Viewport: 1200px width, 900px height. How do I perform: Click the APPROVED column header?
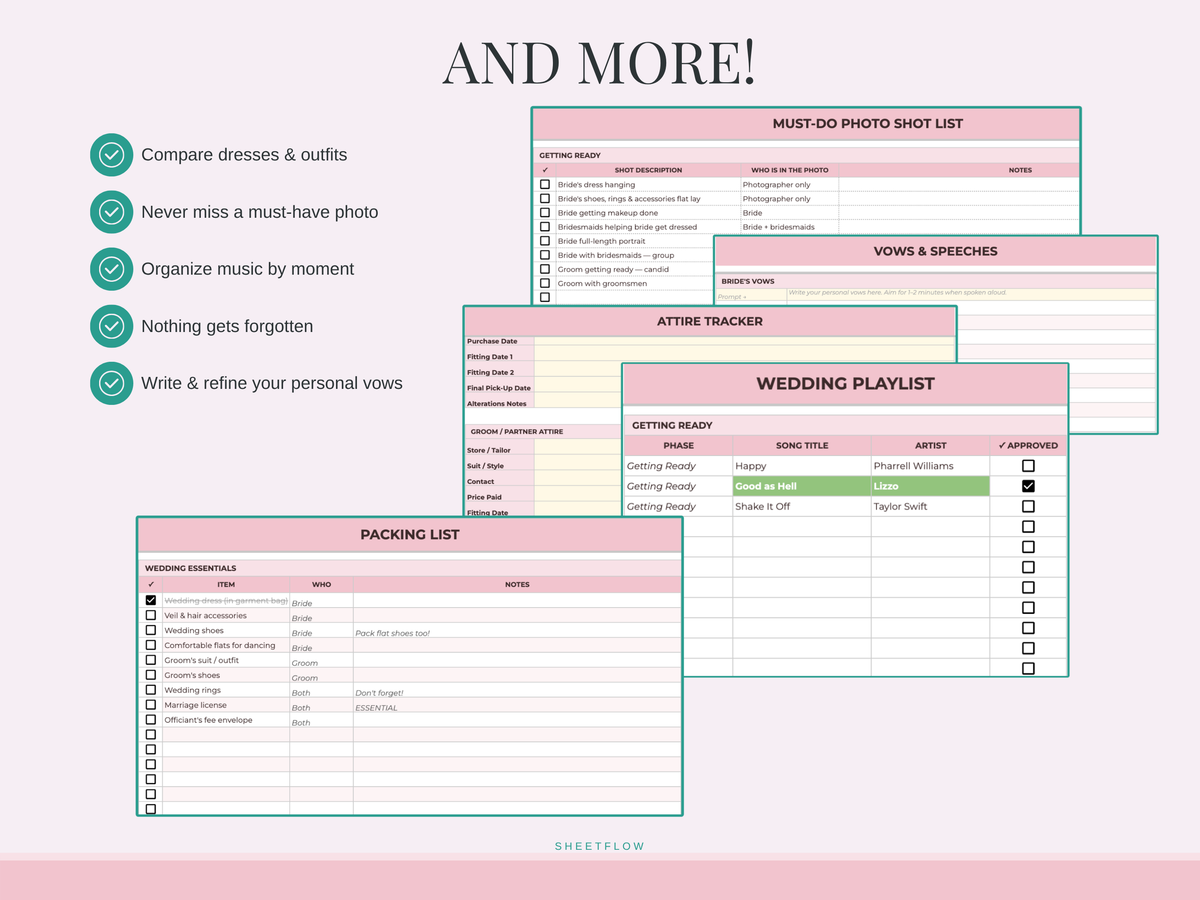(x=1028, y=445)
